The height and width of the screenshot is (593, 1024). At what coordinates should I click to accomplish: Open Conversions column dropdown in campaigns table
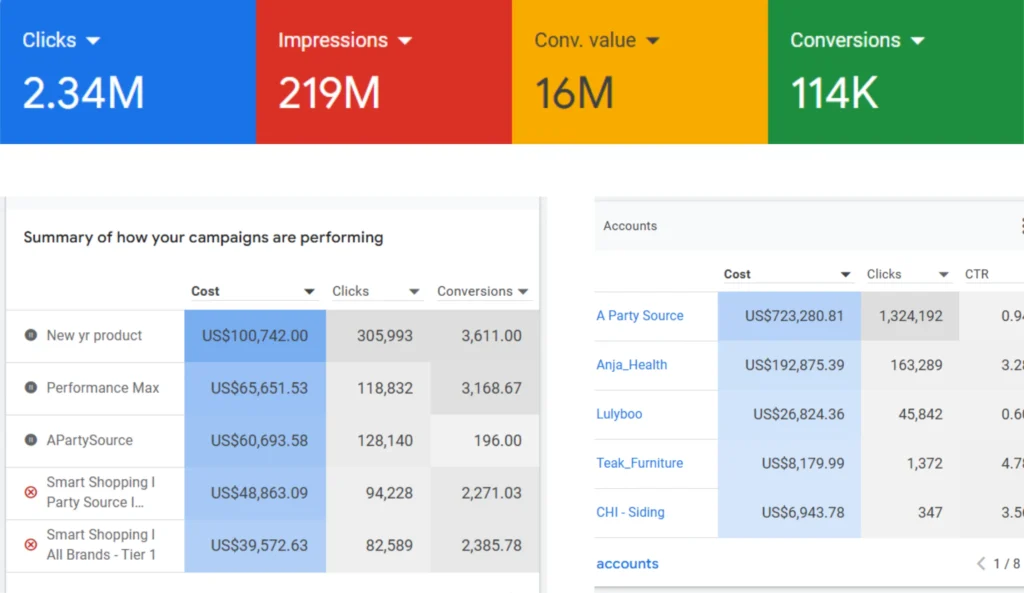coord(521,292)
